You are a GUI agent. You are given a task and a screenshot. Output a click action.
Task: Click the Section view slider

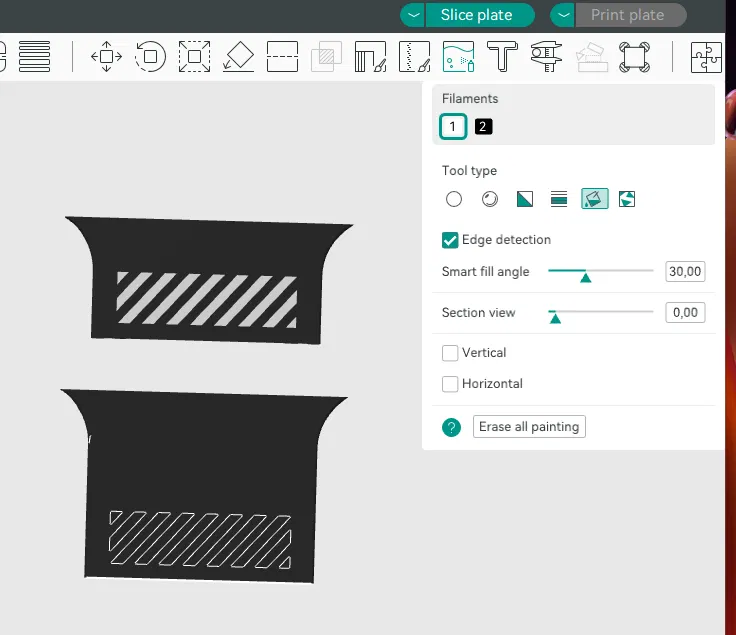coord(600,313)
